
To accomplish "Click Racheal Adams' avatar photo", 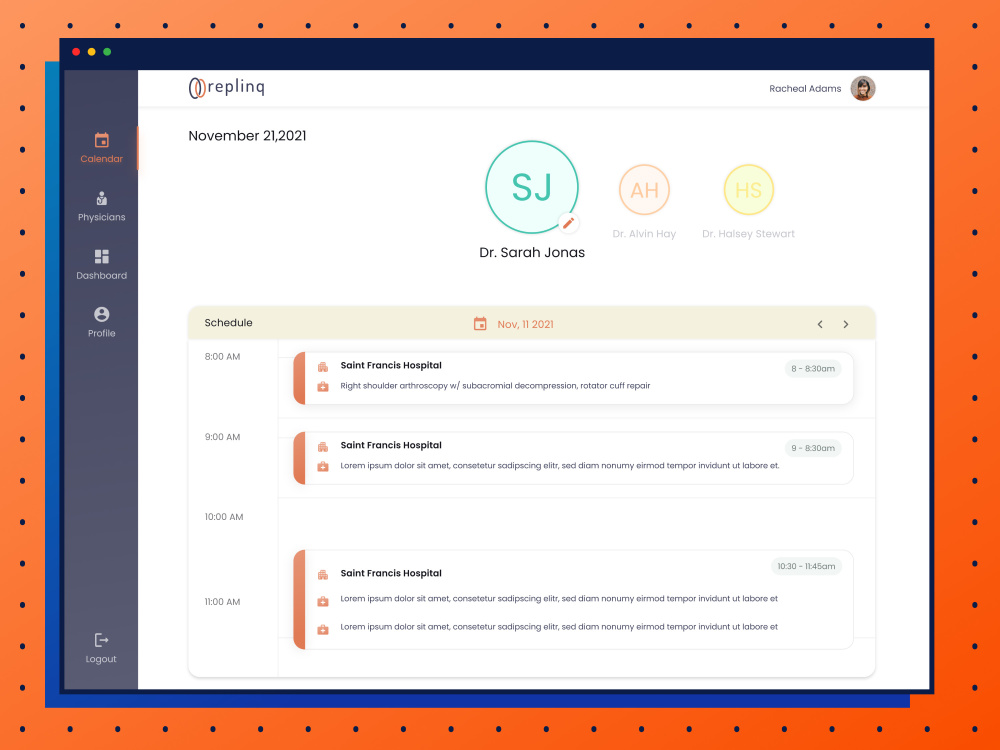I will pyautogui.click(x=863, y=88).
